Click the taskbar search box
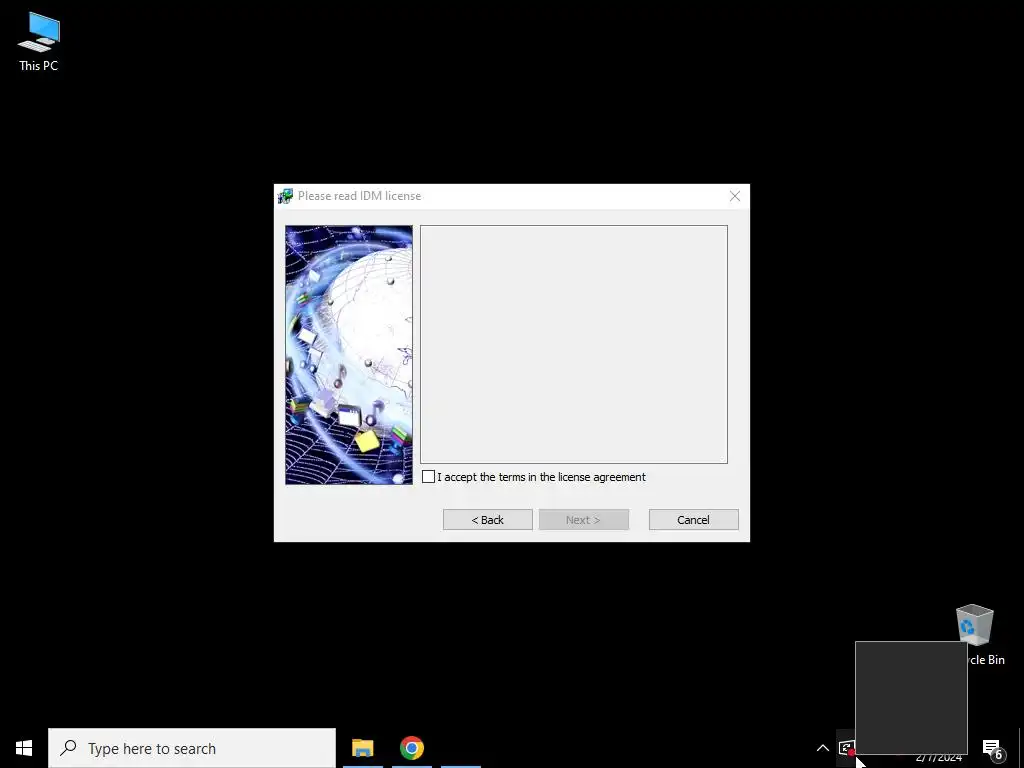 tap(192, 748)
